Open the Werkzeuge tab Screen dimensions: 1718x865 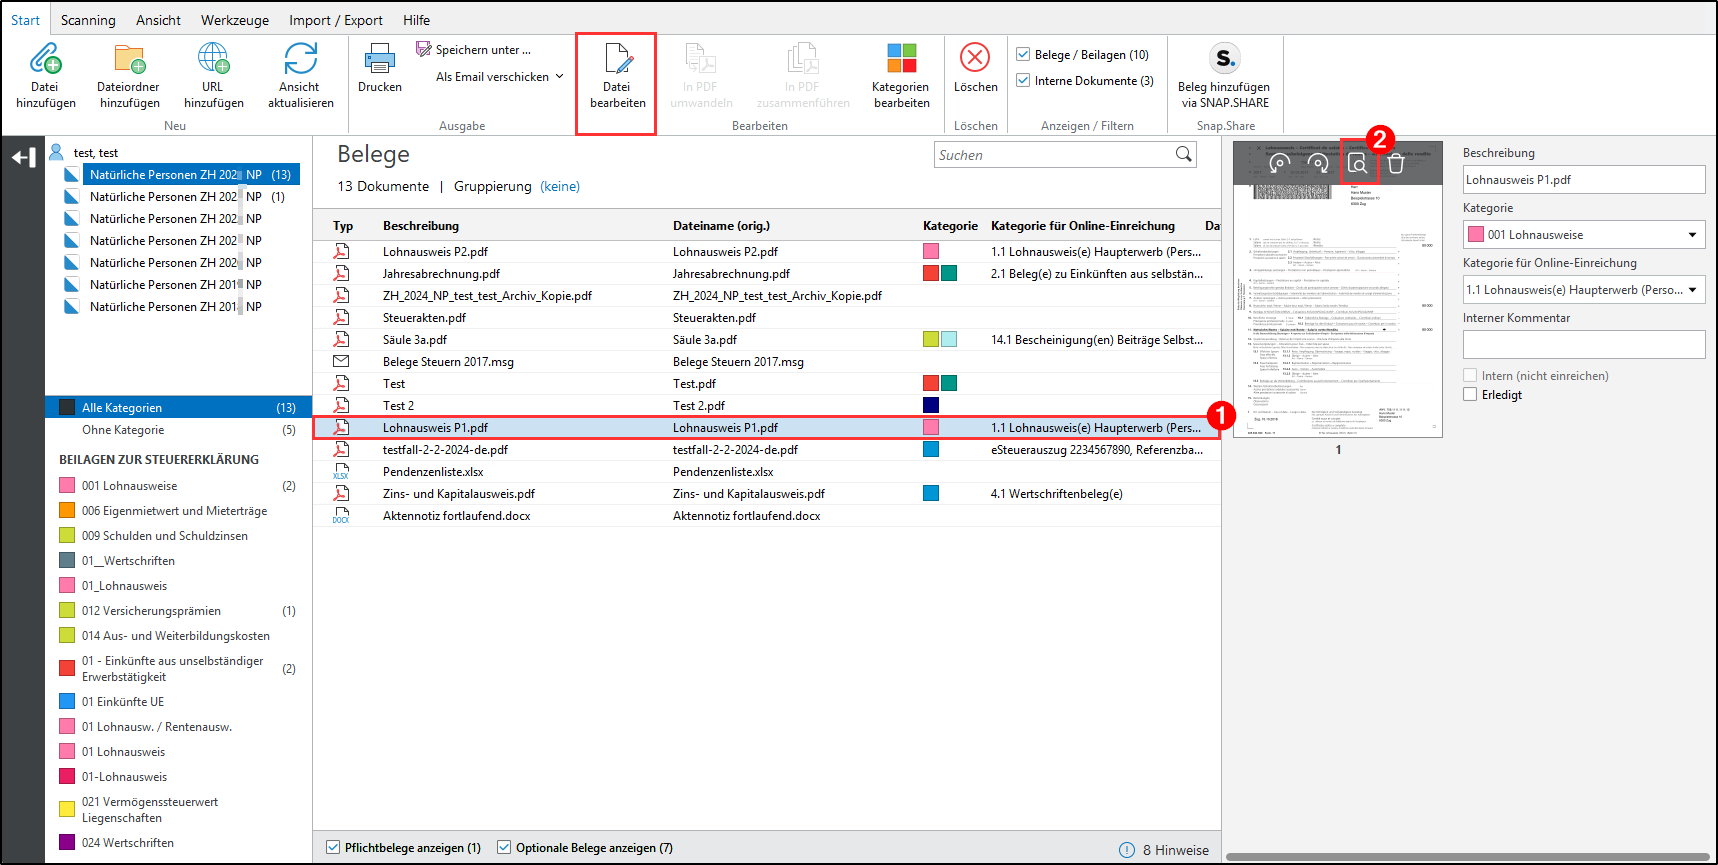point(235,20)
